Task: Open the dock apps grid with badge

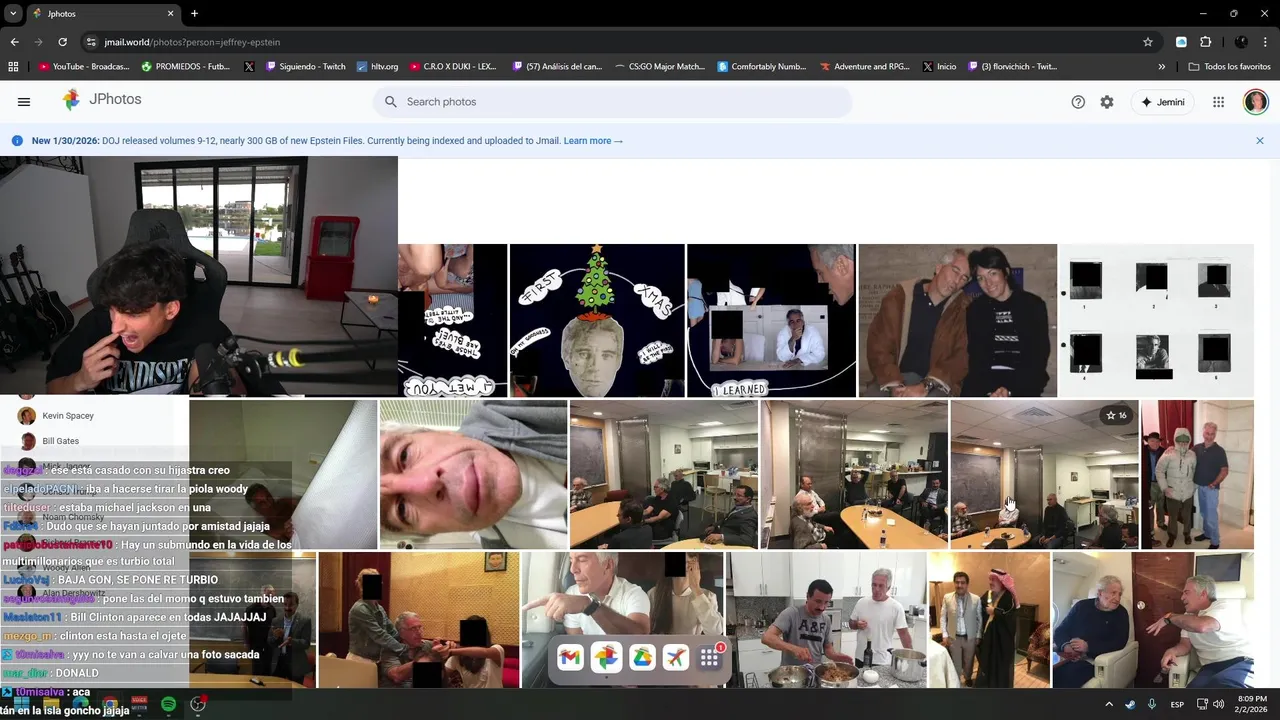Action: coord(710,657)
